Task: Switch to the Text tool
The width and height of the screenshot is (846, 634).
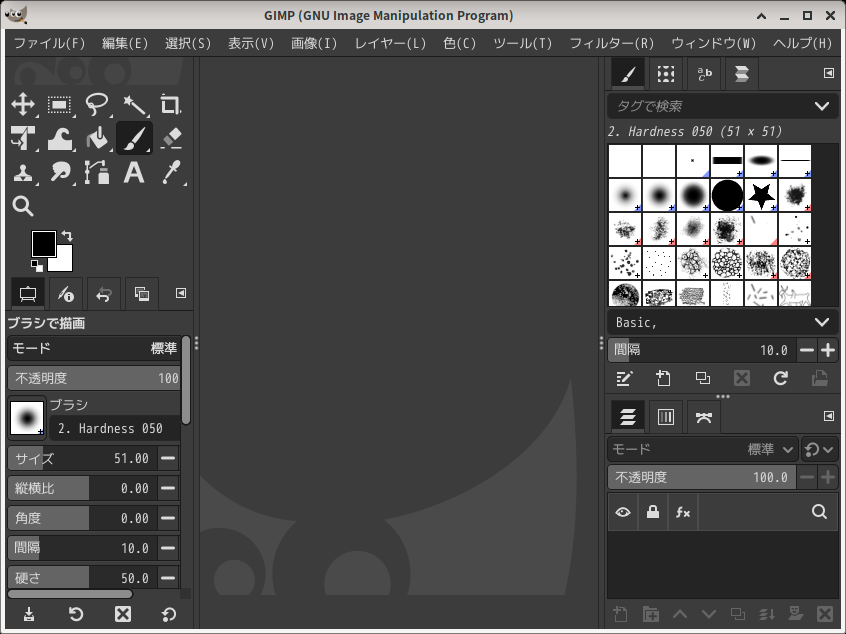Action: pyautogui.click(x=133, y=173)
